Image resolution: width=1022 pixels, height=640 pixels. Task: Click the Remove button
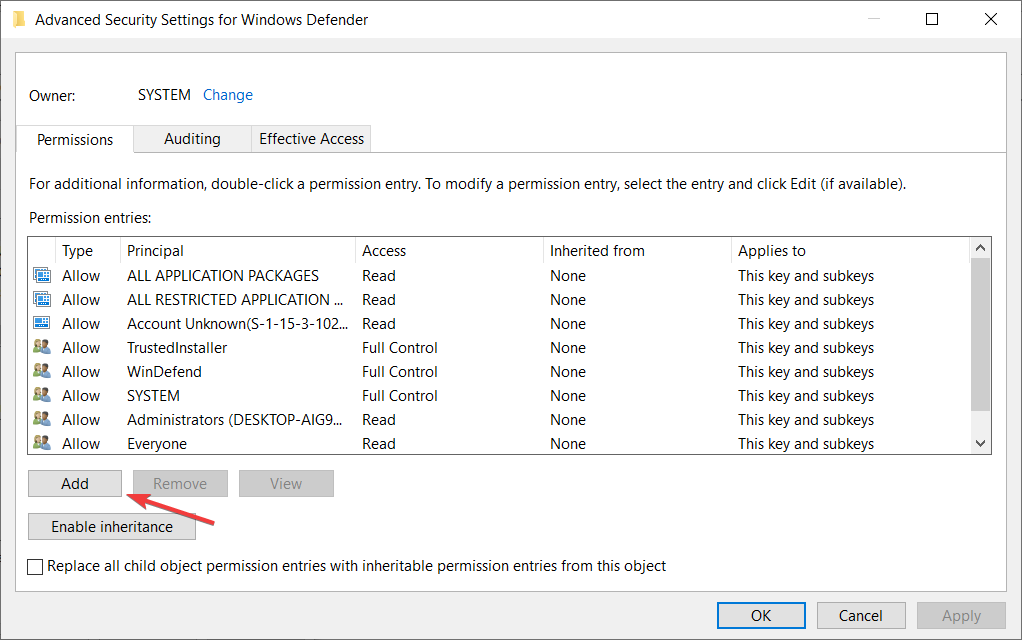(x=180, y=484)
